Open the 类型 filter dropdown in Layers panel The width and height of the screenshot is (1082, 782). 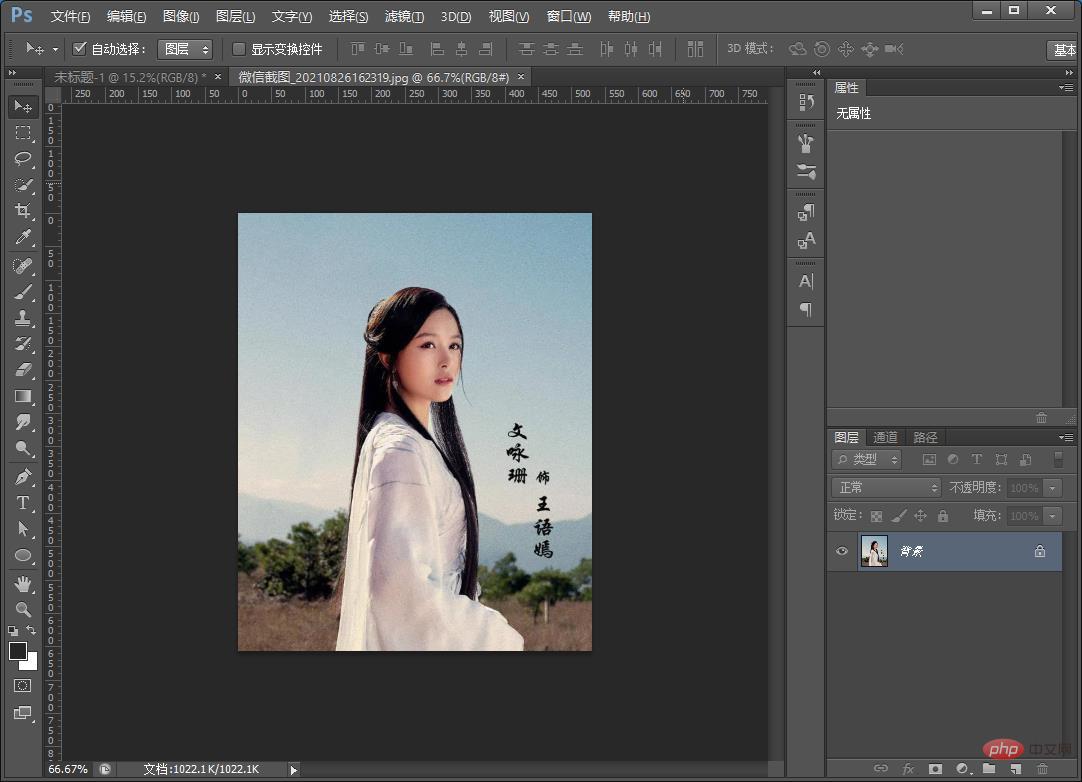[866, 459]
